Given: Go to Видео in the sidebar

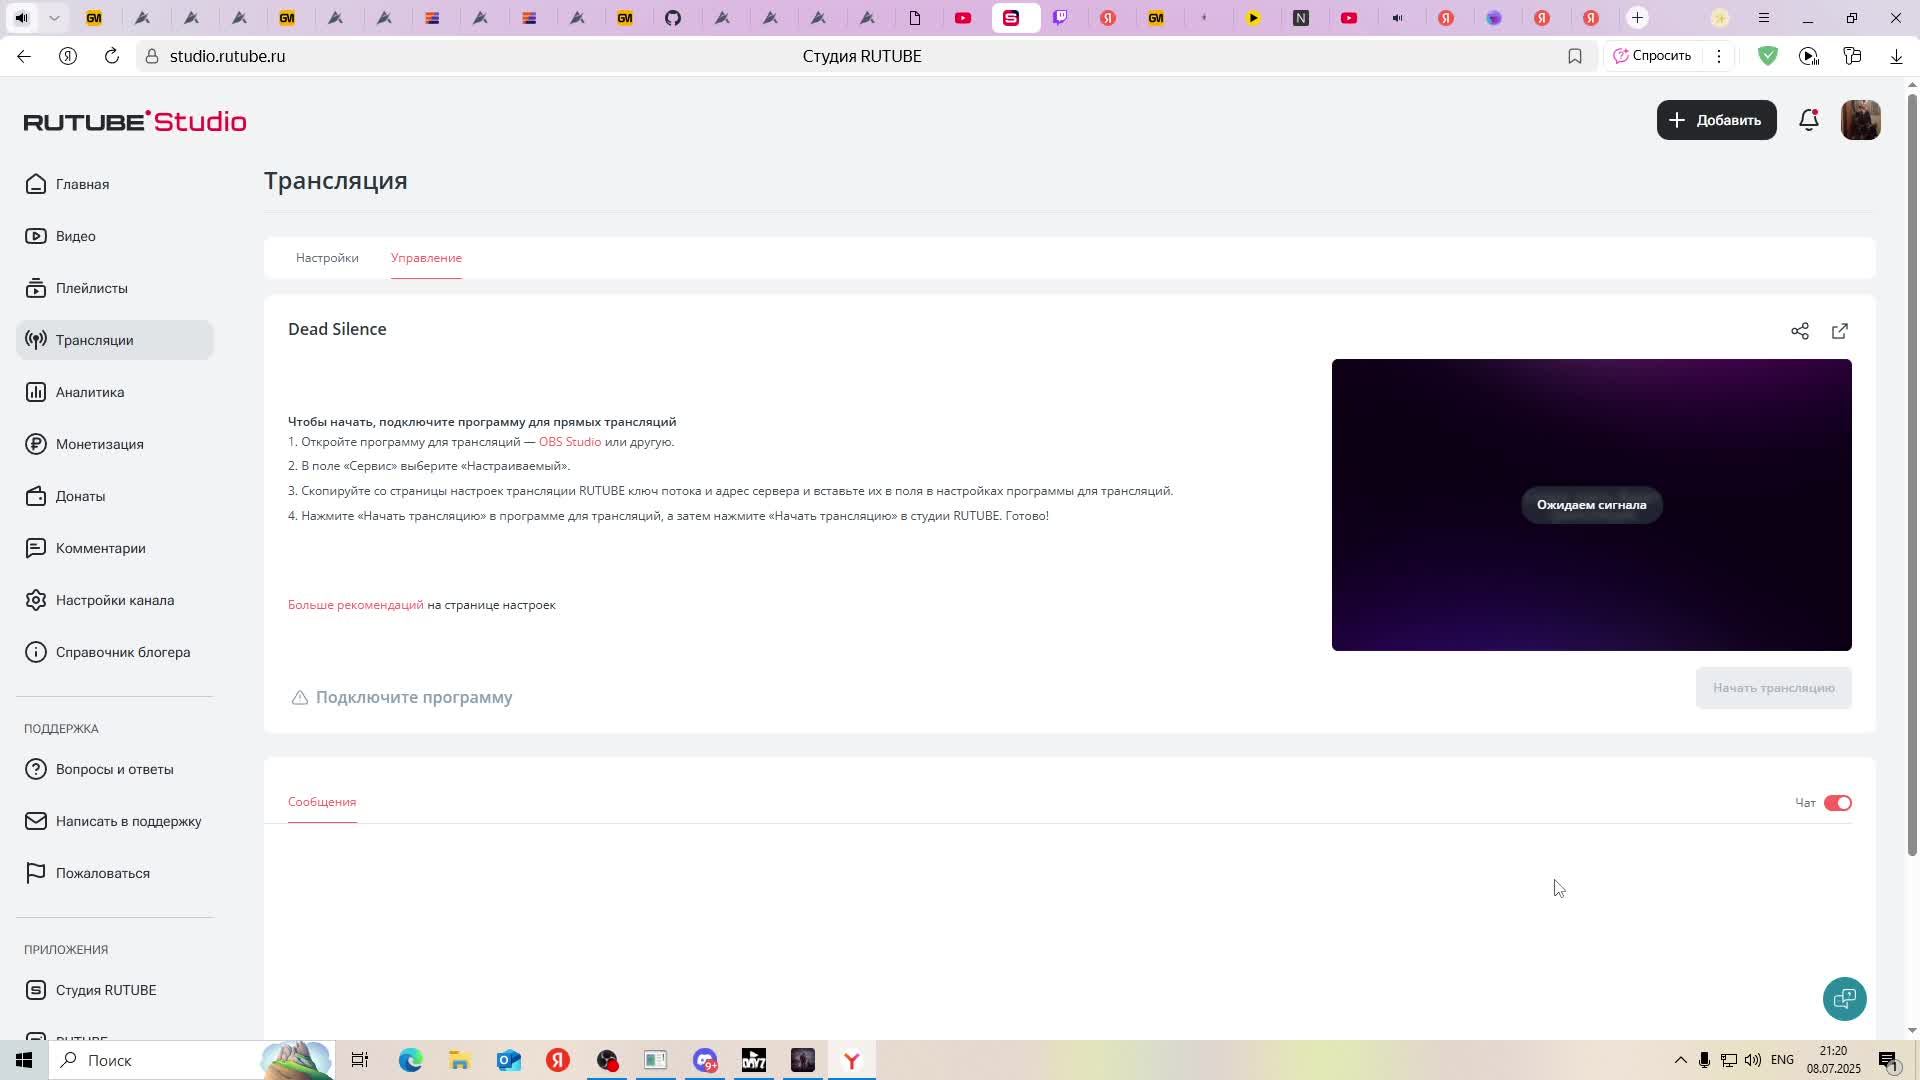Looking at the screenshot, I should pyautogui.click(x=114, y=236).
